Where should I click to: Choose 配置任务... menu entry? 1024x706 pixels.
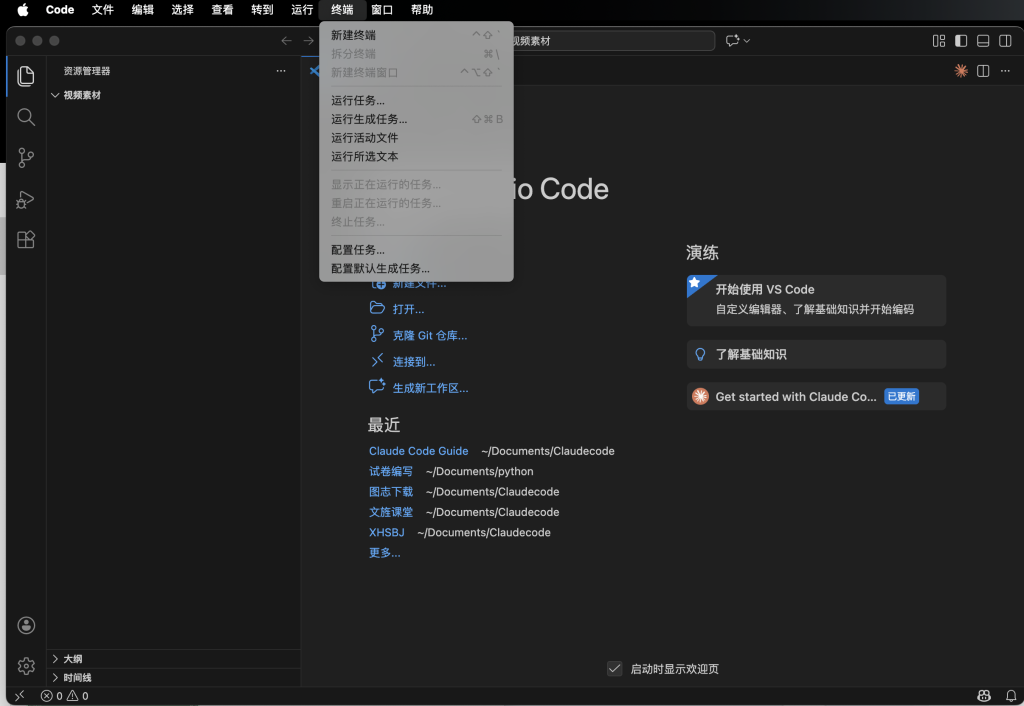(358, 250)
